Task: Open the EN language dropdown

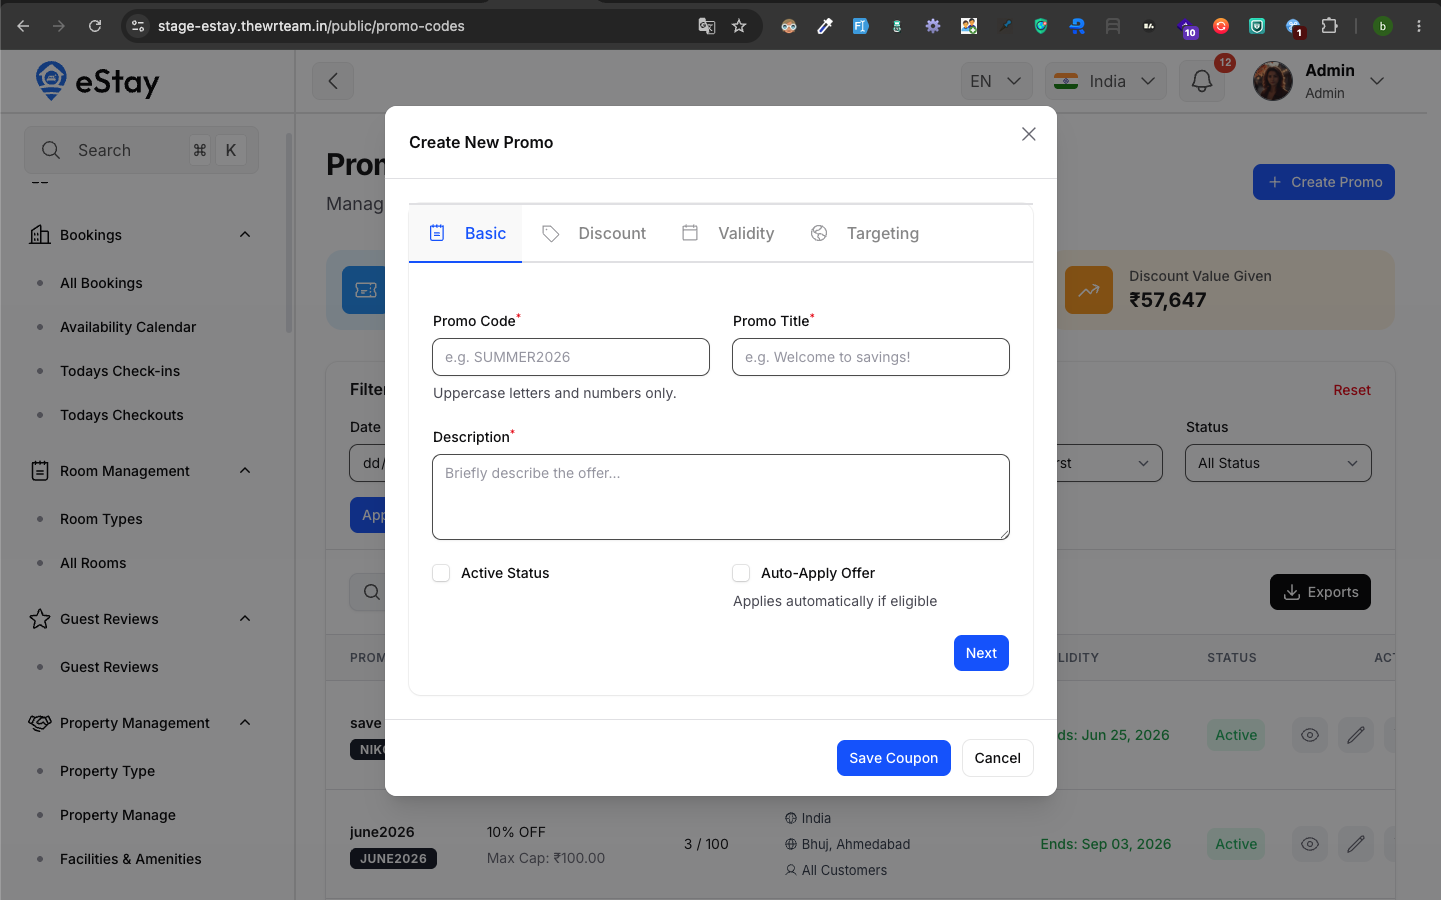Action: 996,81
